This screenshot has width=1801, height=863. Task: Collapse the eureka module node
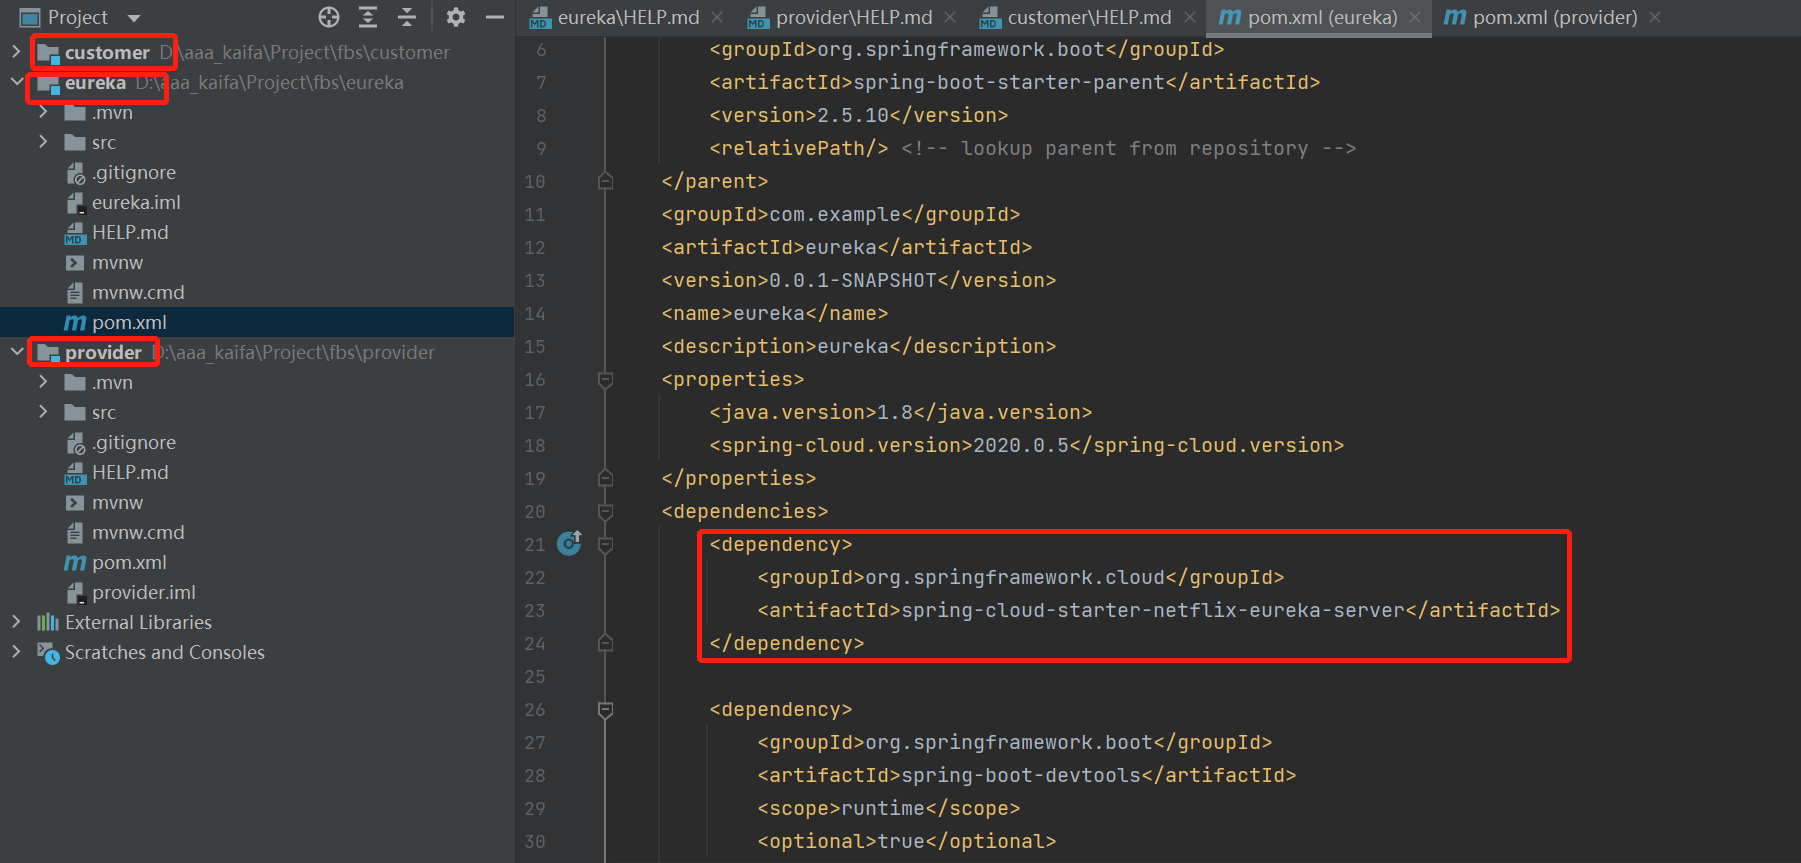click(16, 81)
